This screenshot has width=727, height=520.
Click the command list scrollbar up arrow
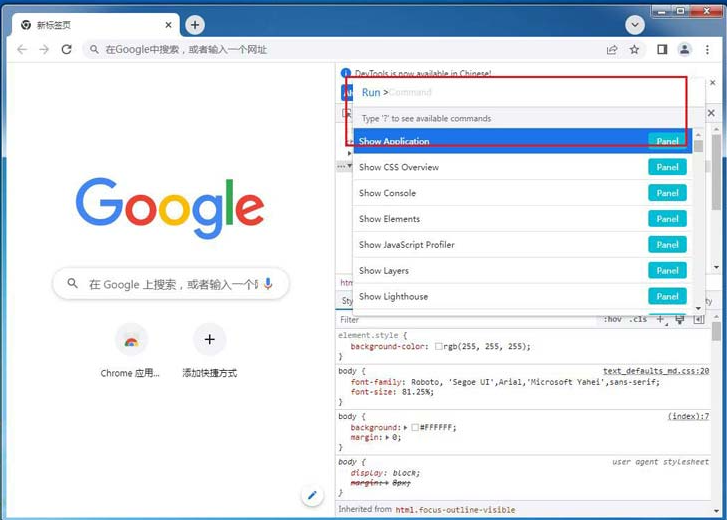(698, 135)
